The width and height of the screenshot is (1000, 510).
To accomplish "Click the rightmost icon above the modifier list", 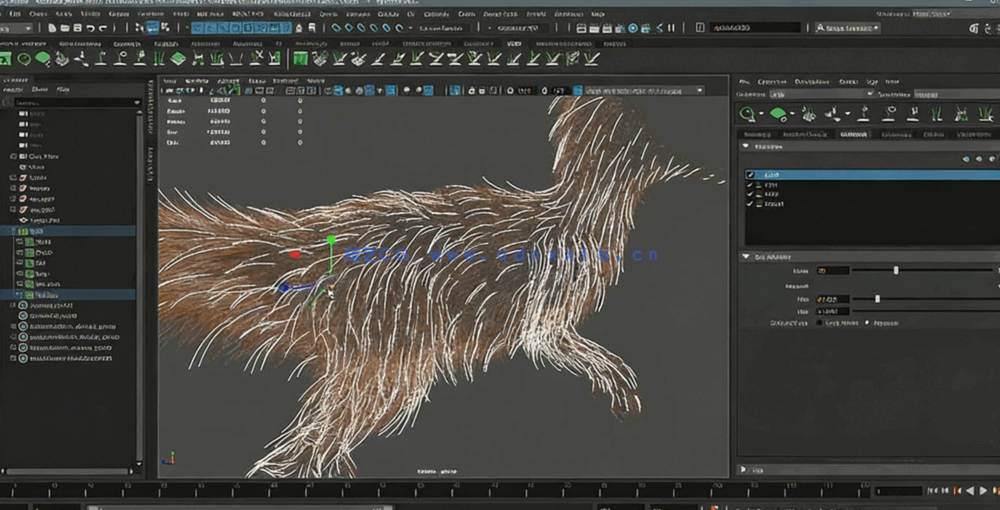I will pos(992,159).
